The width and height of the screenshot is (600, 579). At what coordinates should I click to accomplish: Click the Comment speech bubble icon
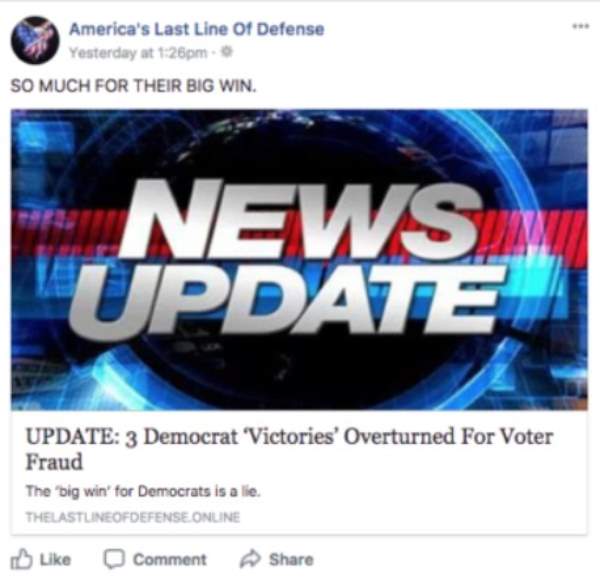pos(114,559)
